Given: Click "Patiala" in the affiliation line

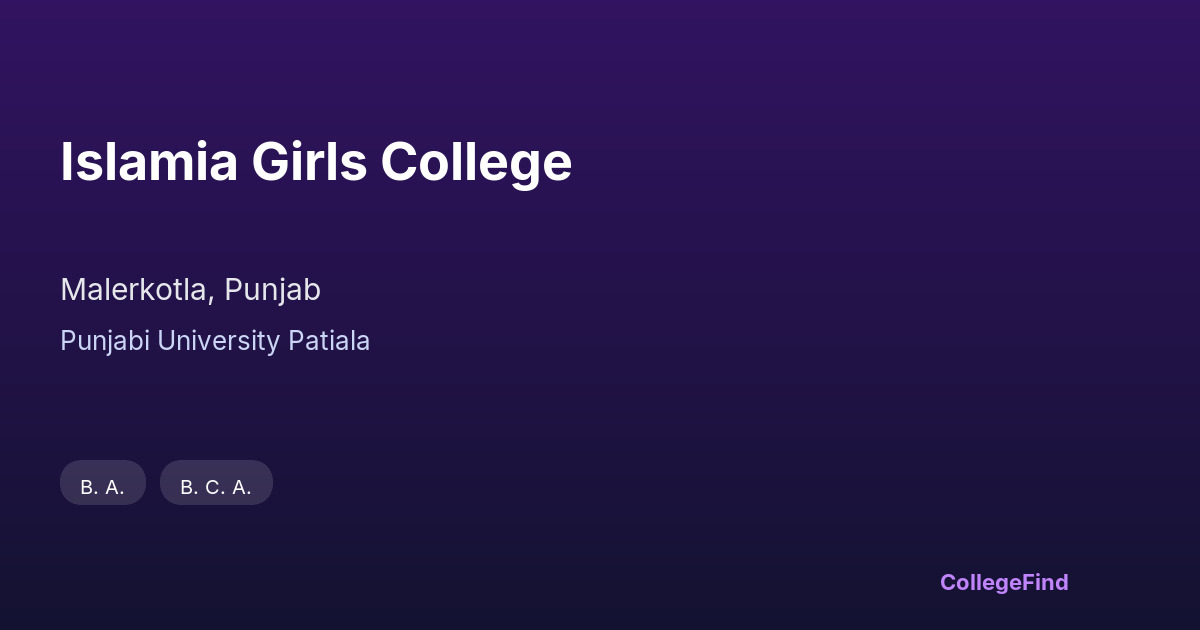Looking at the screenshot, I should tap(329, 341).
